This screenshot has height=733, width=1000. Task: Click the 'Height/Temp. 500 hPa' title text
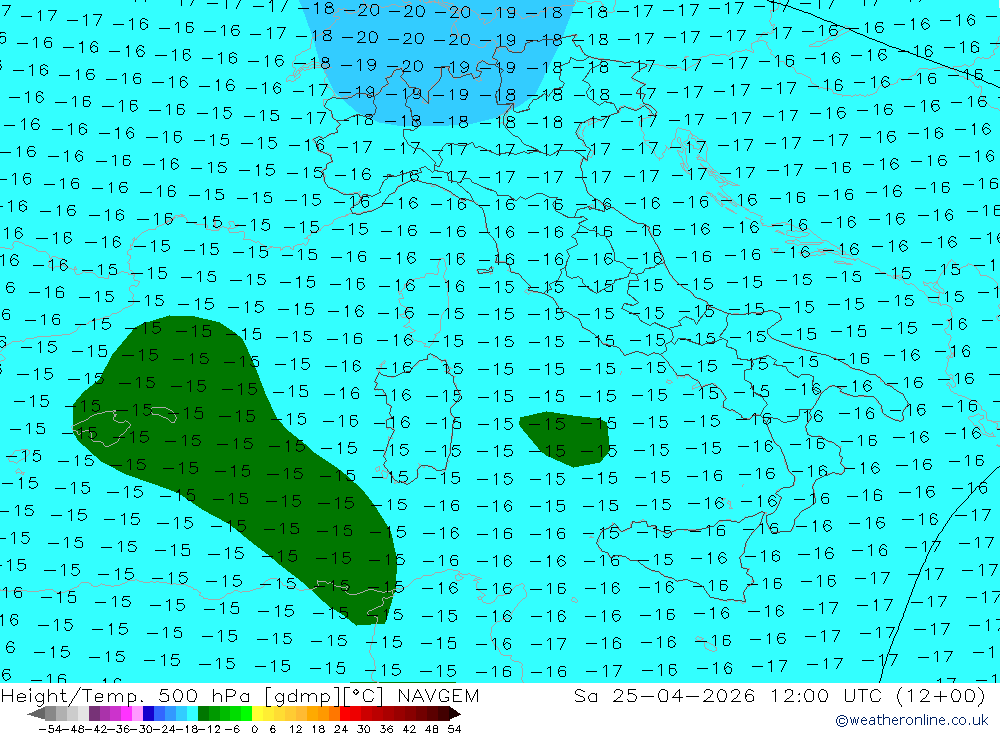point(128,695)
